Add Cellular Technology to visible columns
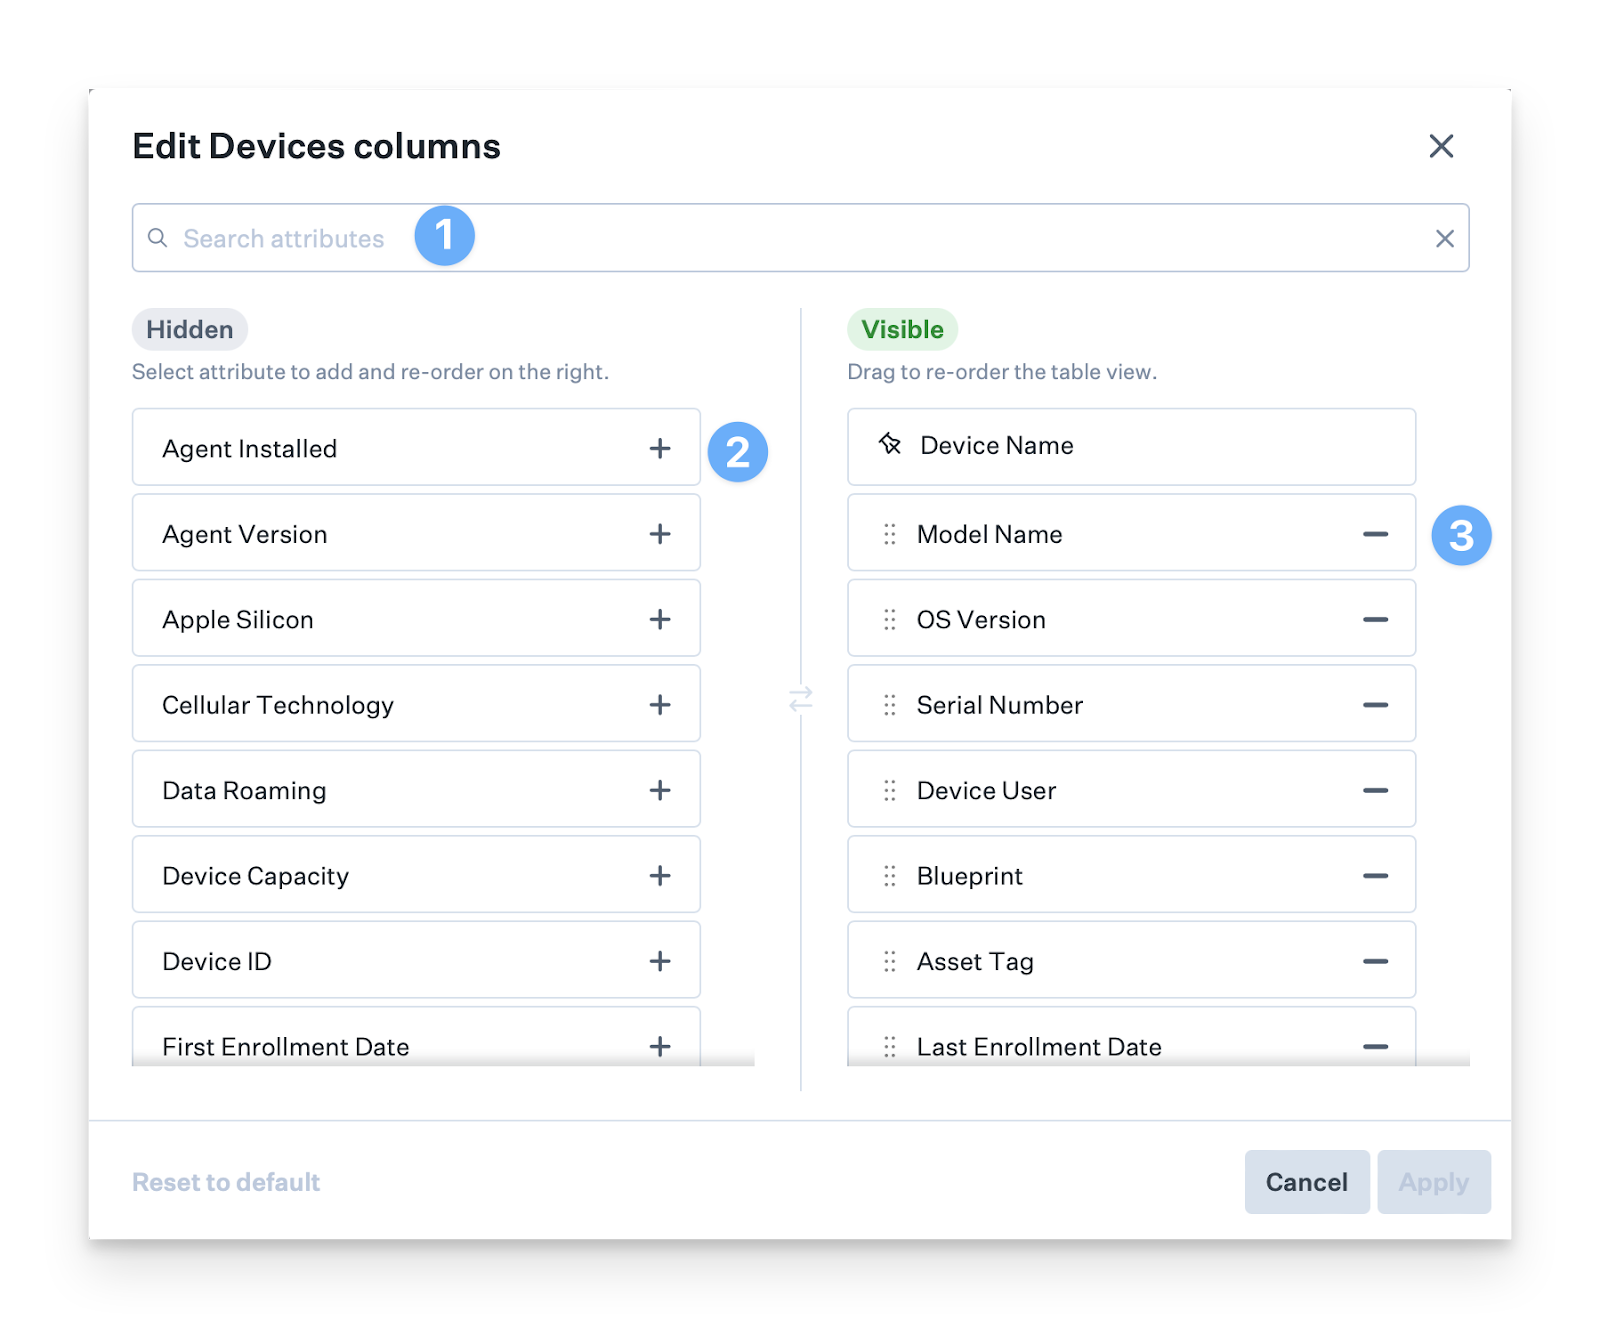The image size is (1600, 1328). click(660, 705)
